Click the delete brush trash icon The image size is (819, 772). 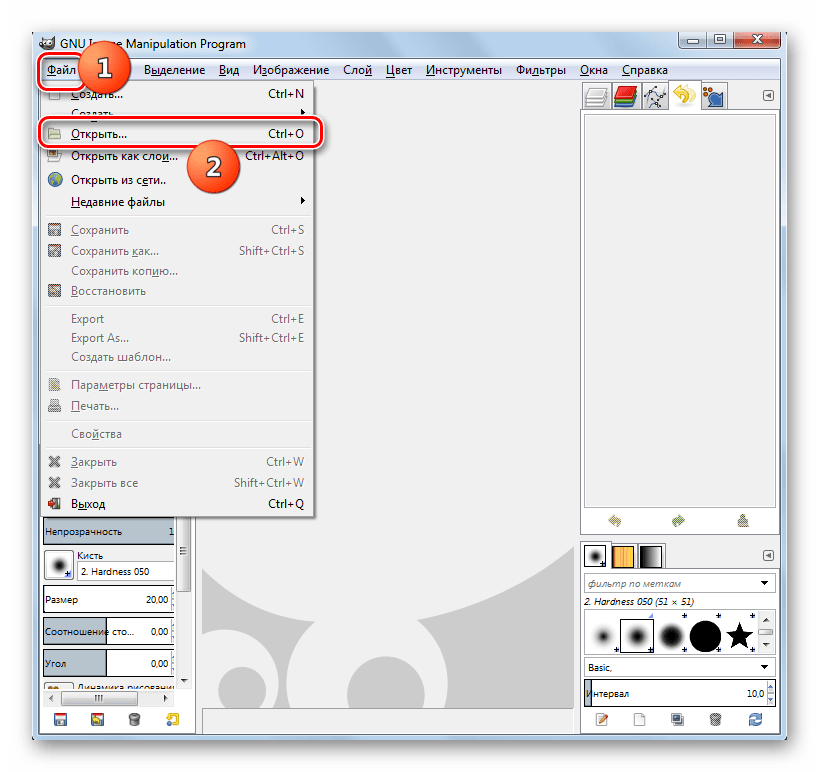click(x=715, y=719)
